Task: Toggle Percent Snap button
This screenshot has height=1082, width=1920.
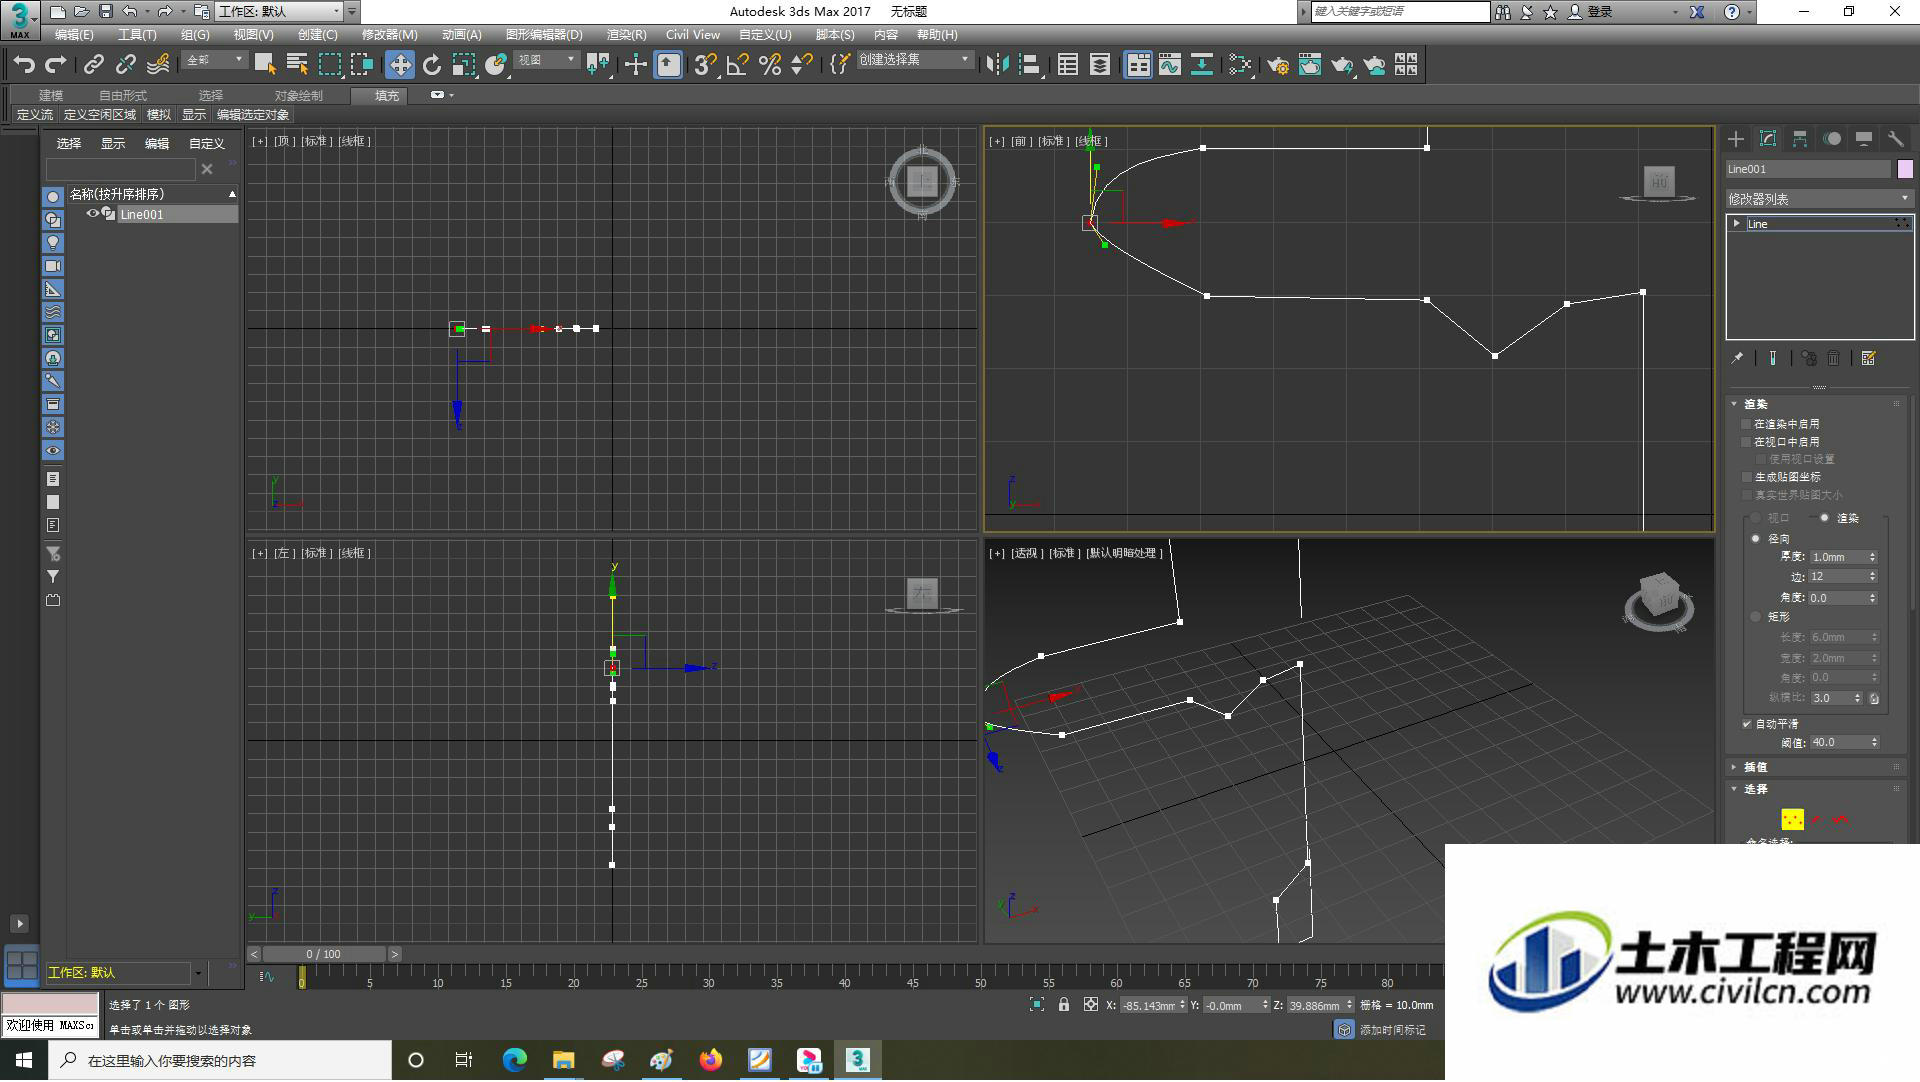Action: 770,65
